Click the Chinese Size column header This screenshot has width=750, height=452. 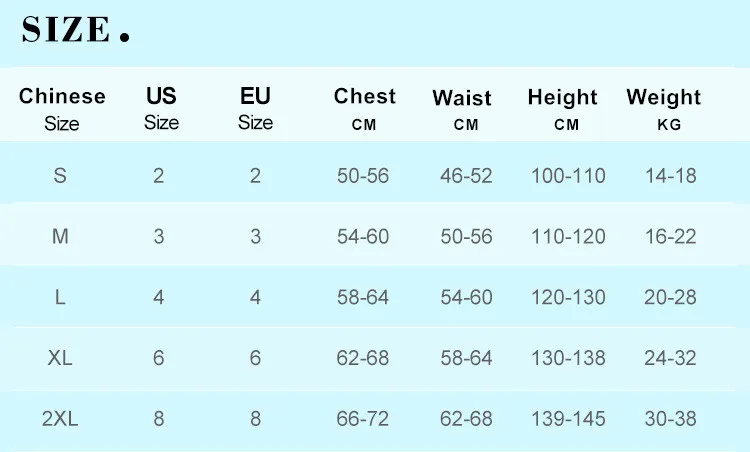pyautogui.click(x=62, y=109)
